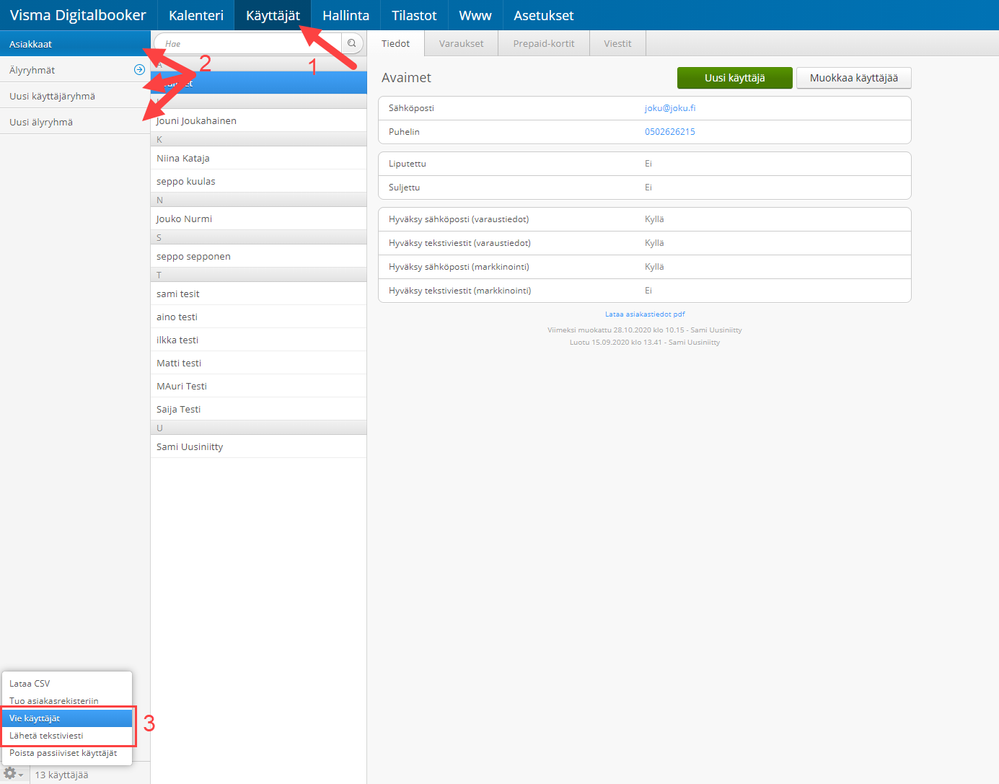Image resolution: width=999 pixels, height=784 pixels.
Task: Click the arrow icon next to Älyryhmät
Action: click(139, 70)
